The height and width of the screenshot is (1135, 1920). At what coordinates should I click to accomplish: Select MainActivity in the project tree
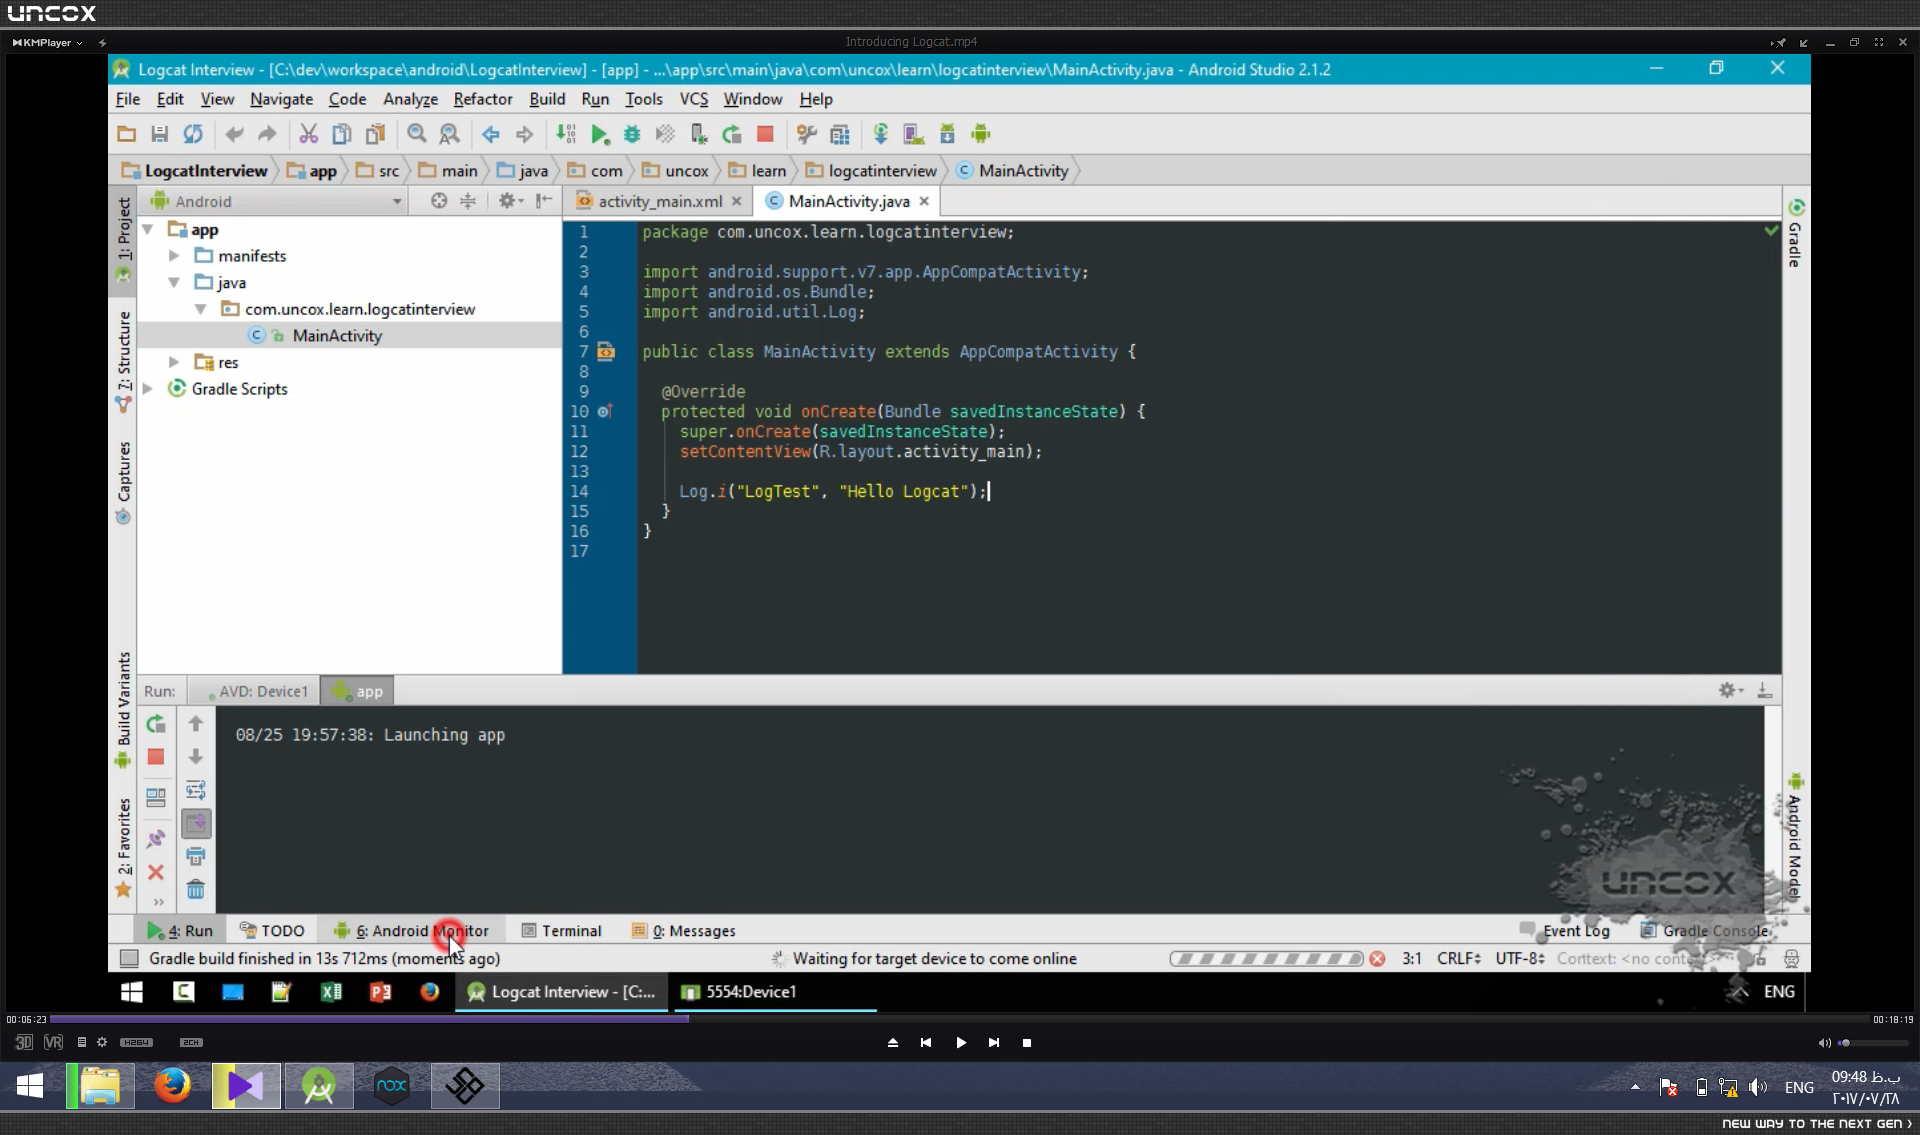click(x=337, y=336)
